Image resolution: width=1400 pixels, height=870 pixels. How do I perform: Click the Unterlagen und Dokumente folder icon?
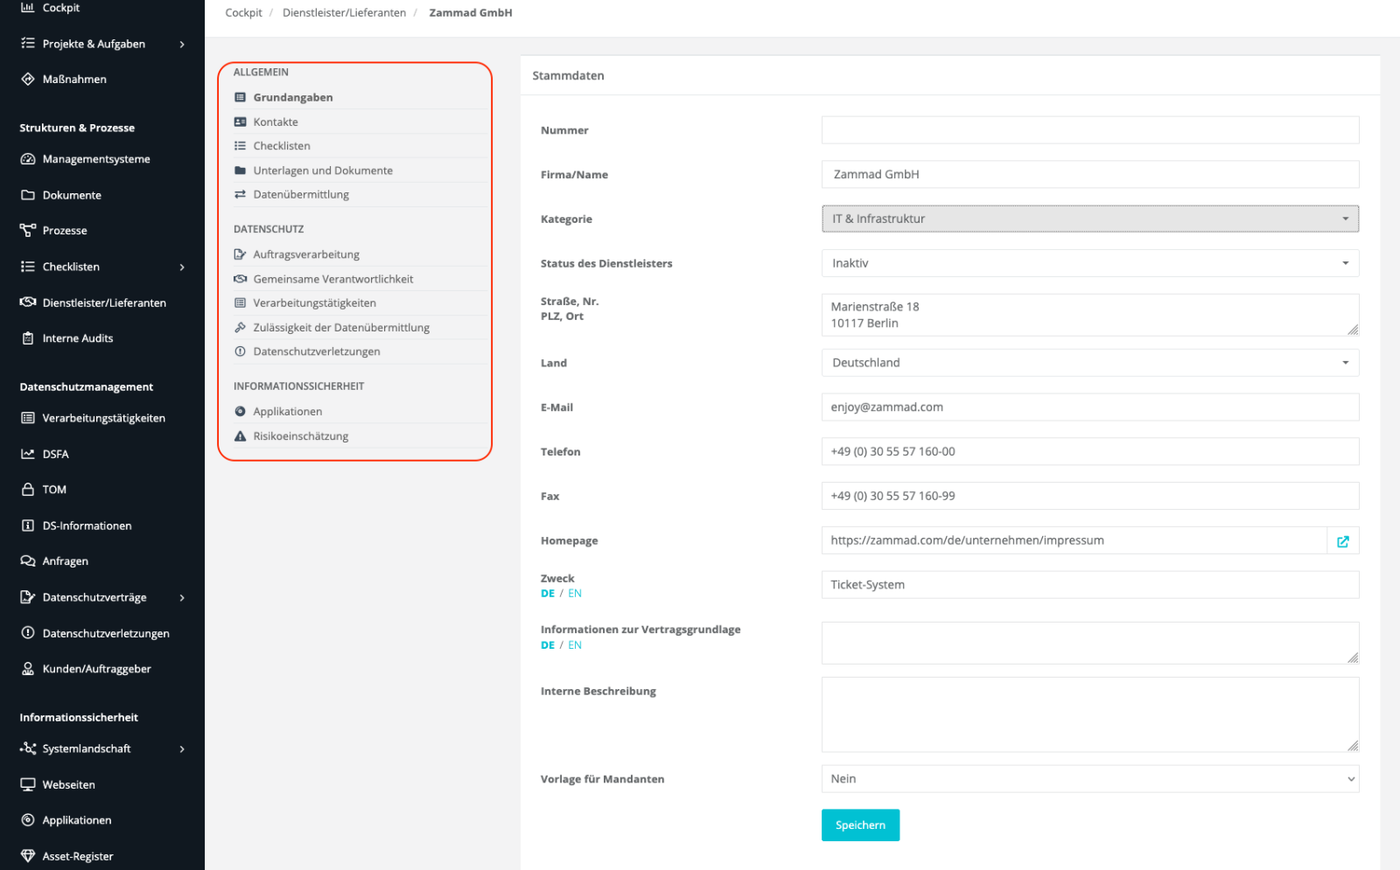pos(240,171)
